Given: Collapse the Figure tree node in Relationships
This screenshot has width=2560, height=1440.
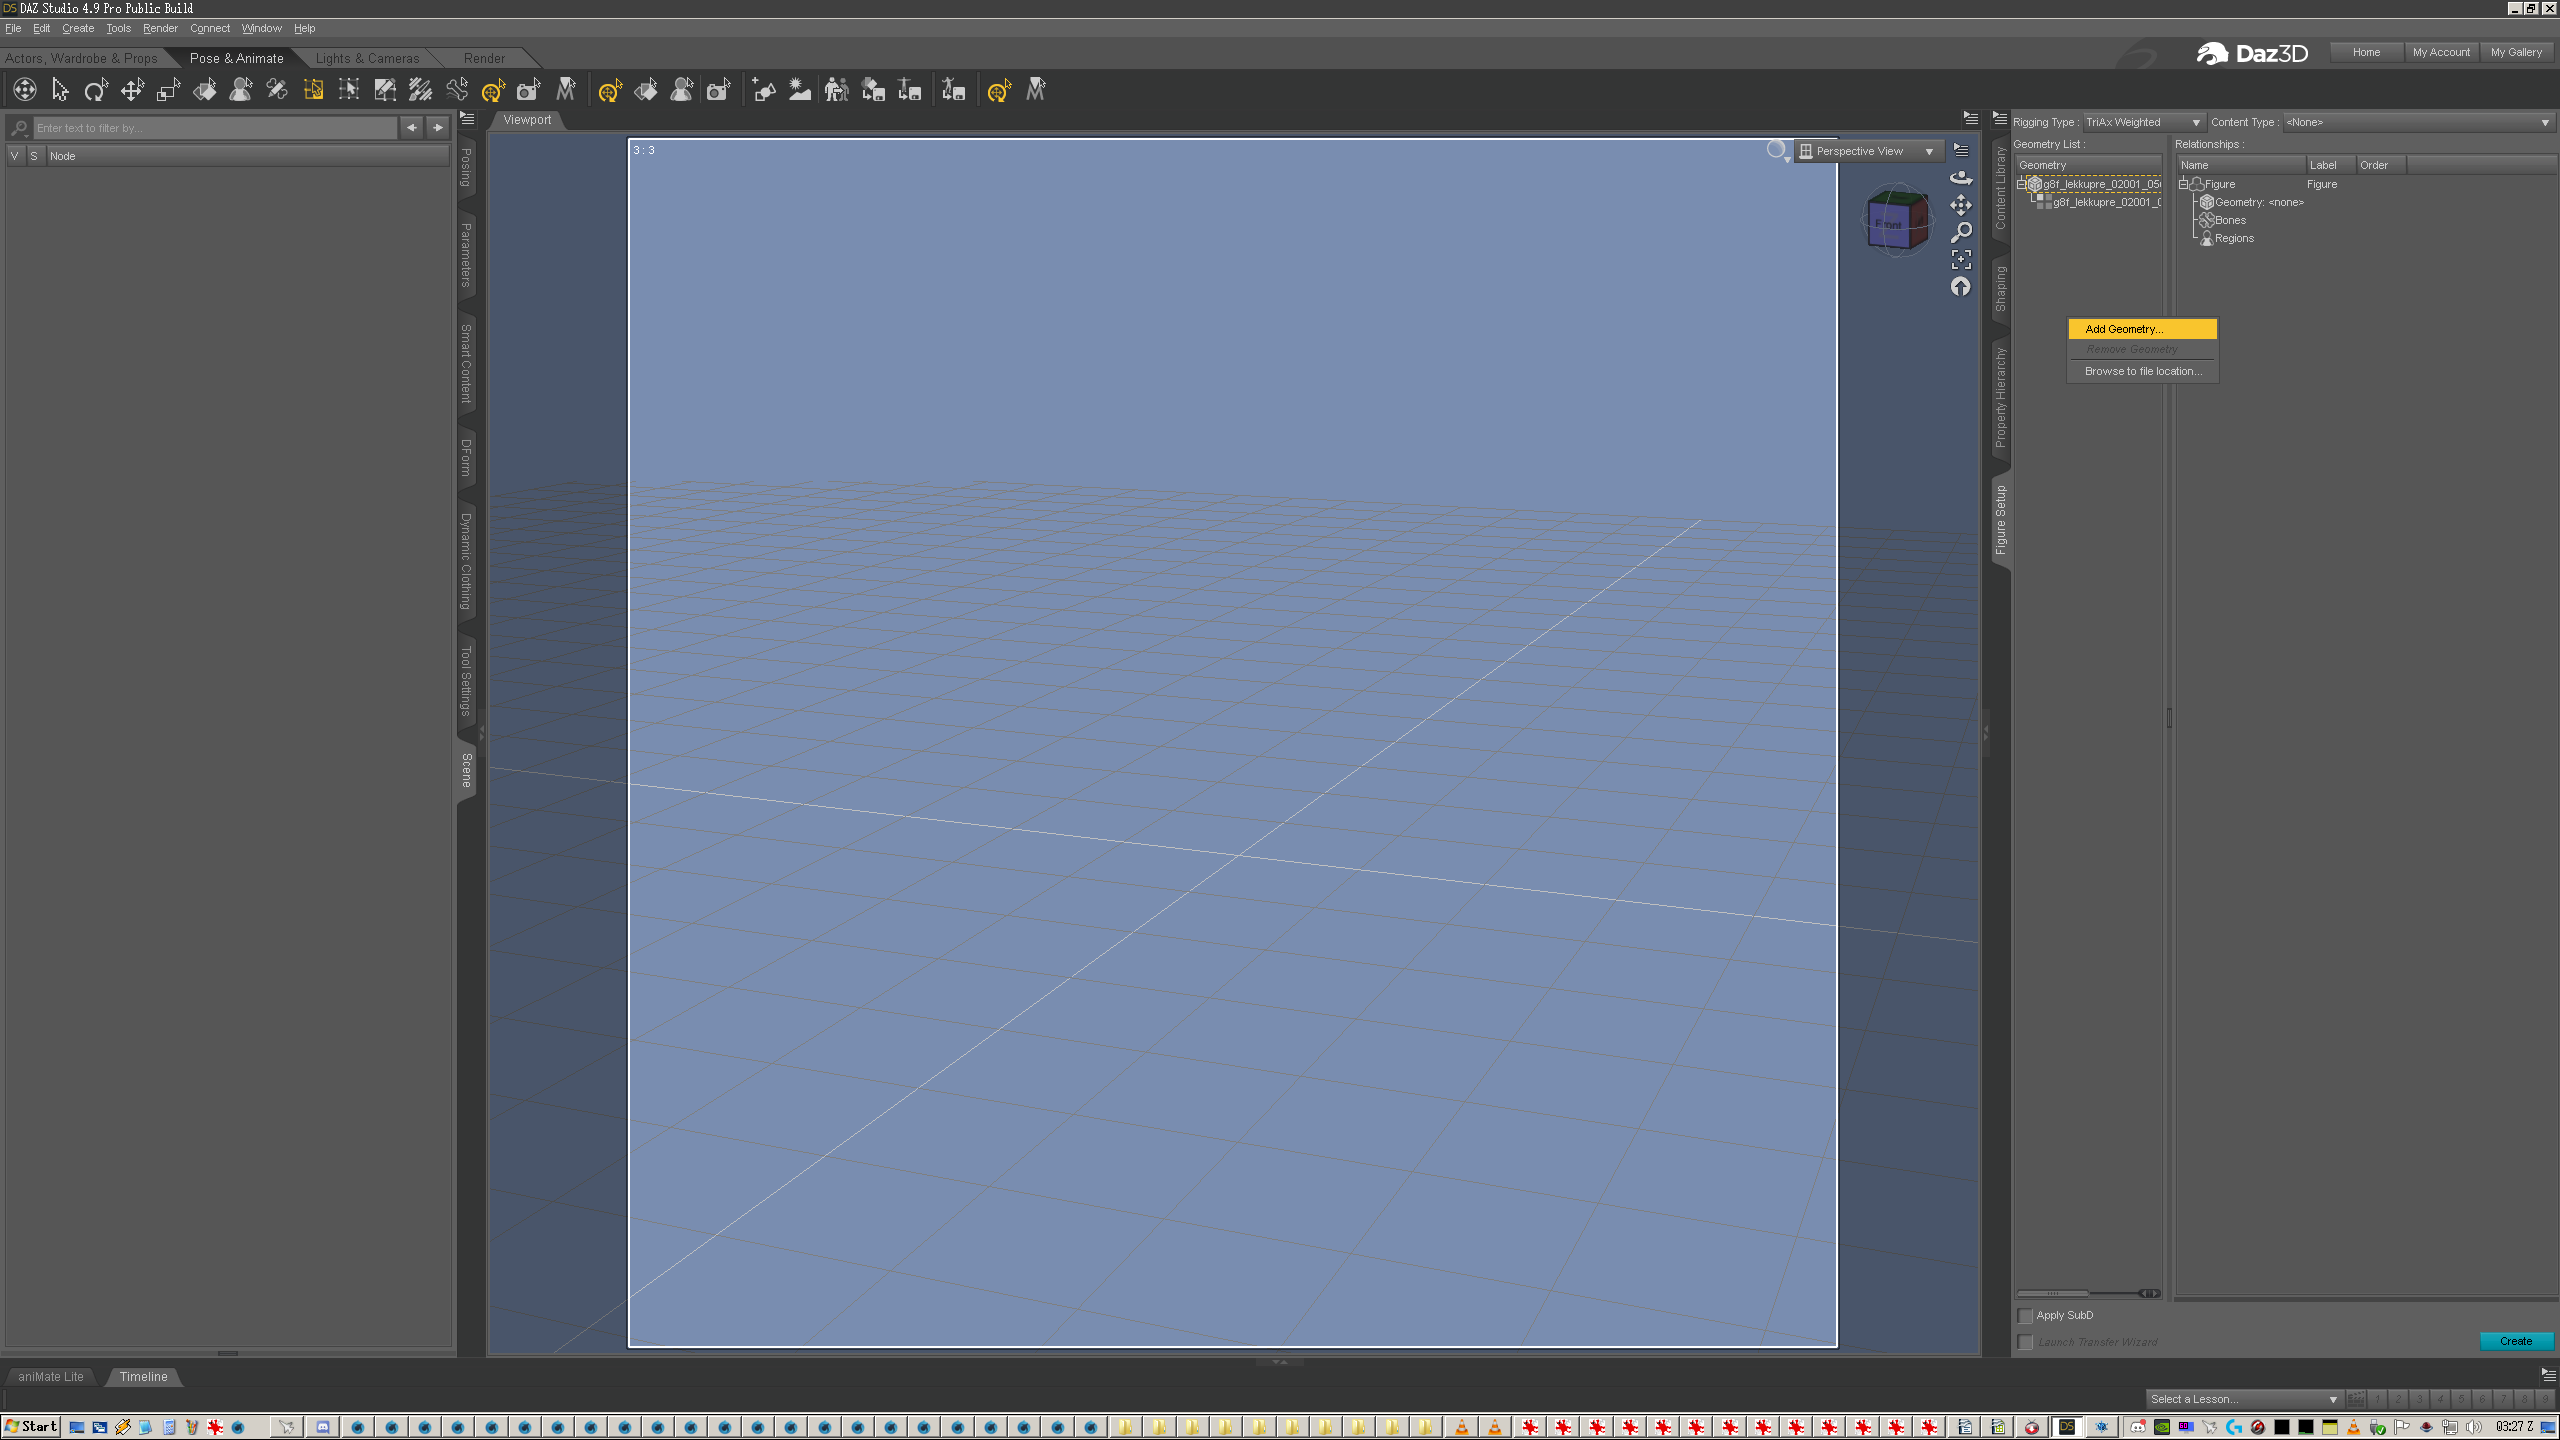Looking at the screenshot, I should 2183,184.
